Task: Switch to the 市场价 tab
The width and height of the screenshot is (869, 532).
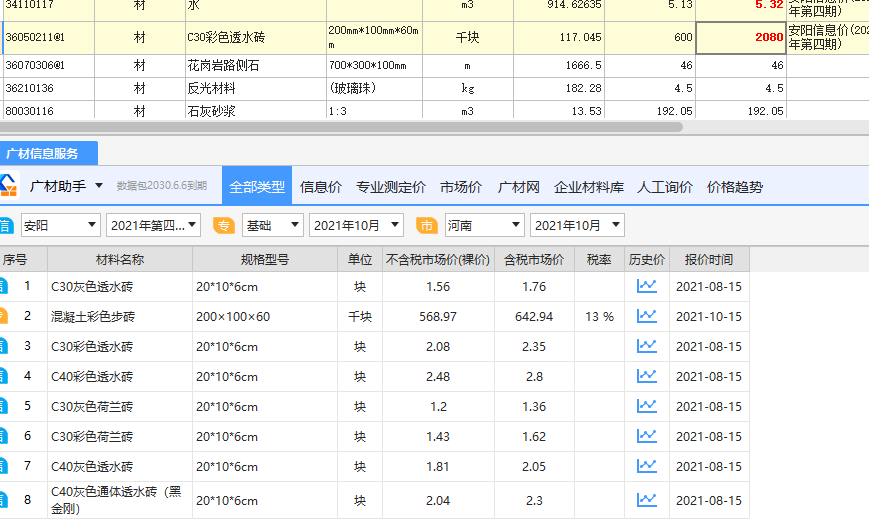Action: coord(461,187)
